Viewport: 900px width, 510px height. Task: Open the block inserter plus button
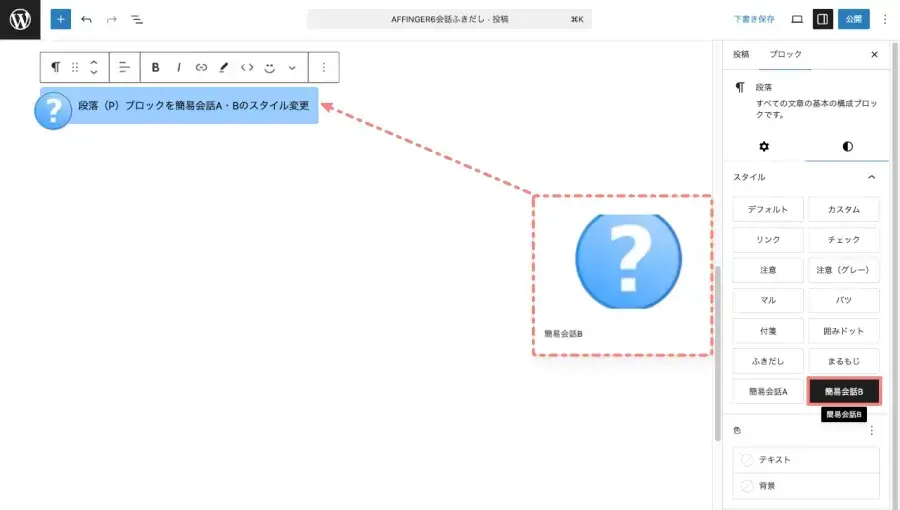[60, 20]
